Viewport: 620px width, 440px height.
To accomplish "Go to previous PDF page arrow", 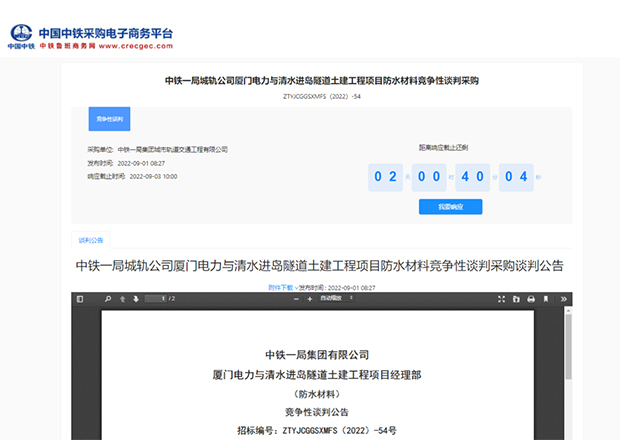I will click(123, 299).
